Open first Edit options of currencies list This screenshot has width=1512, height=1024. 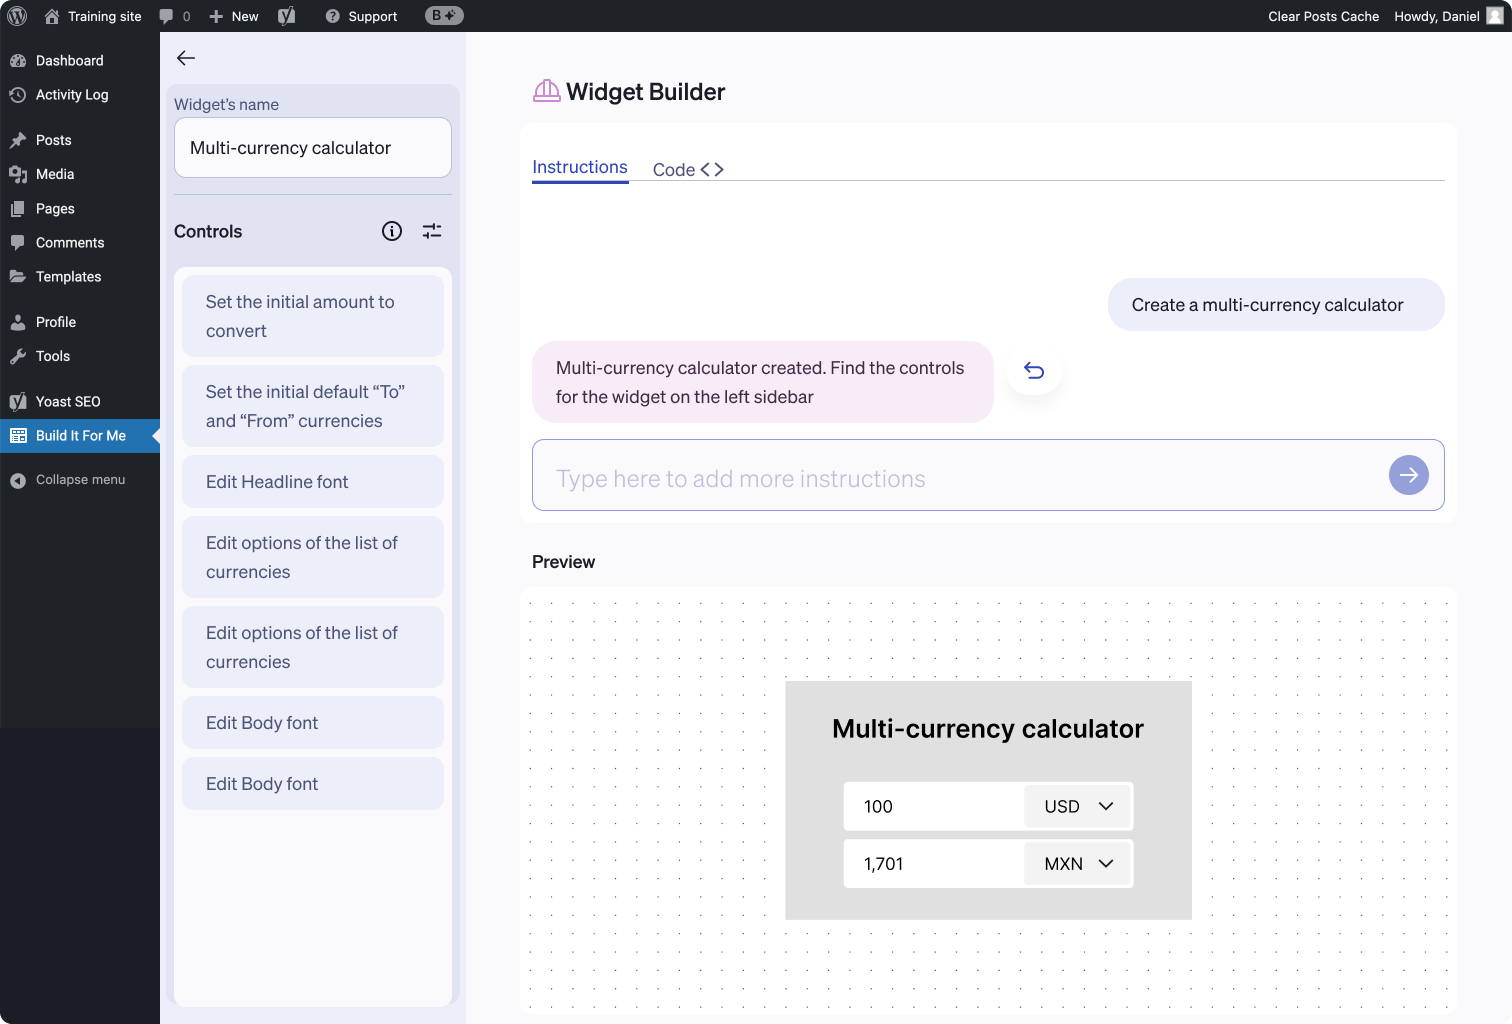(313, 557)
